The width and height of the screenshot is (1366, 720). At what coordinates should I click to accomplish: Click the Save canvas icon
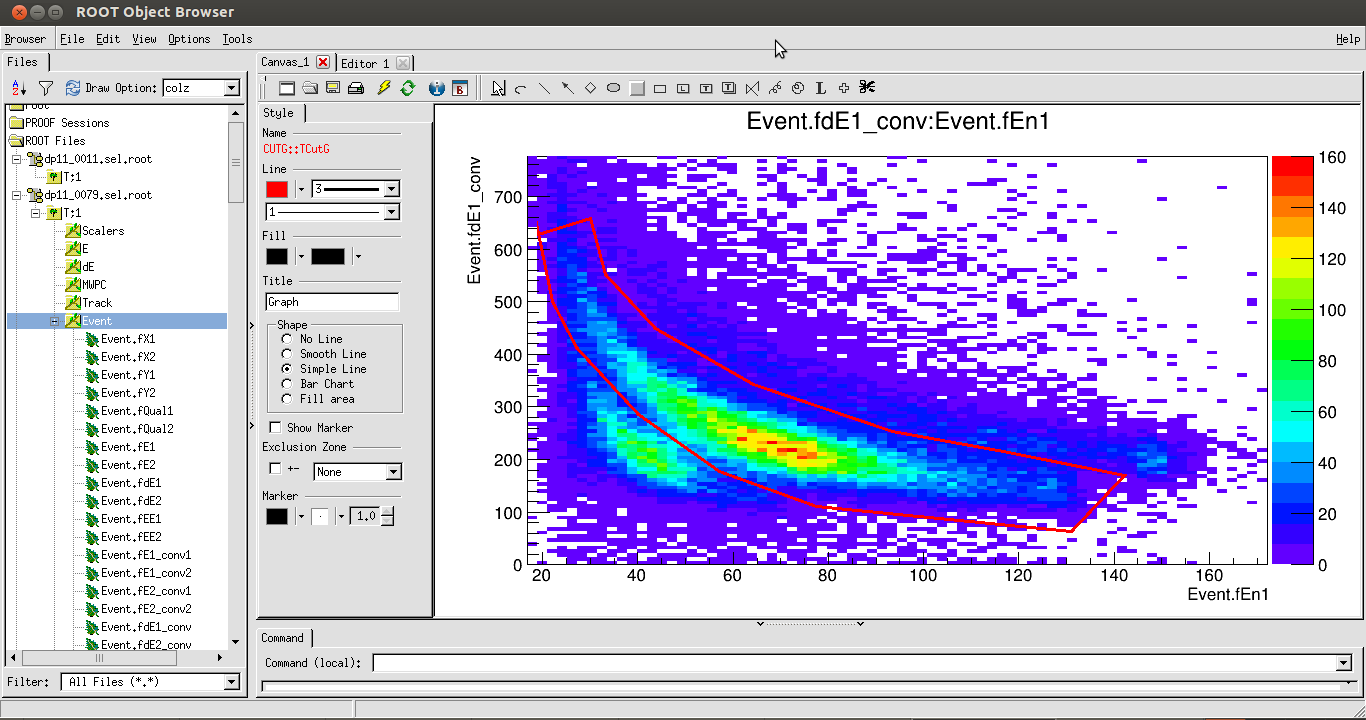click(x=333, y=88)
